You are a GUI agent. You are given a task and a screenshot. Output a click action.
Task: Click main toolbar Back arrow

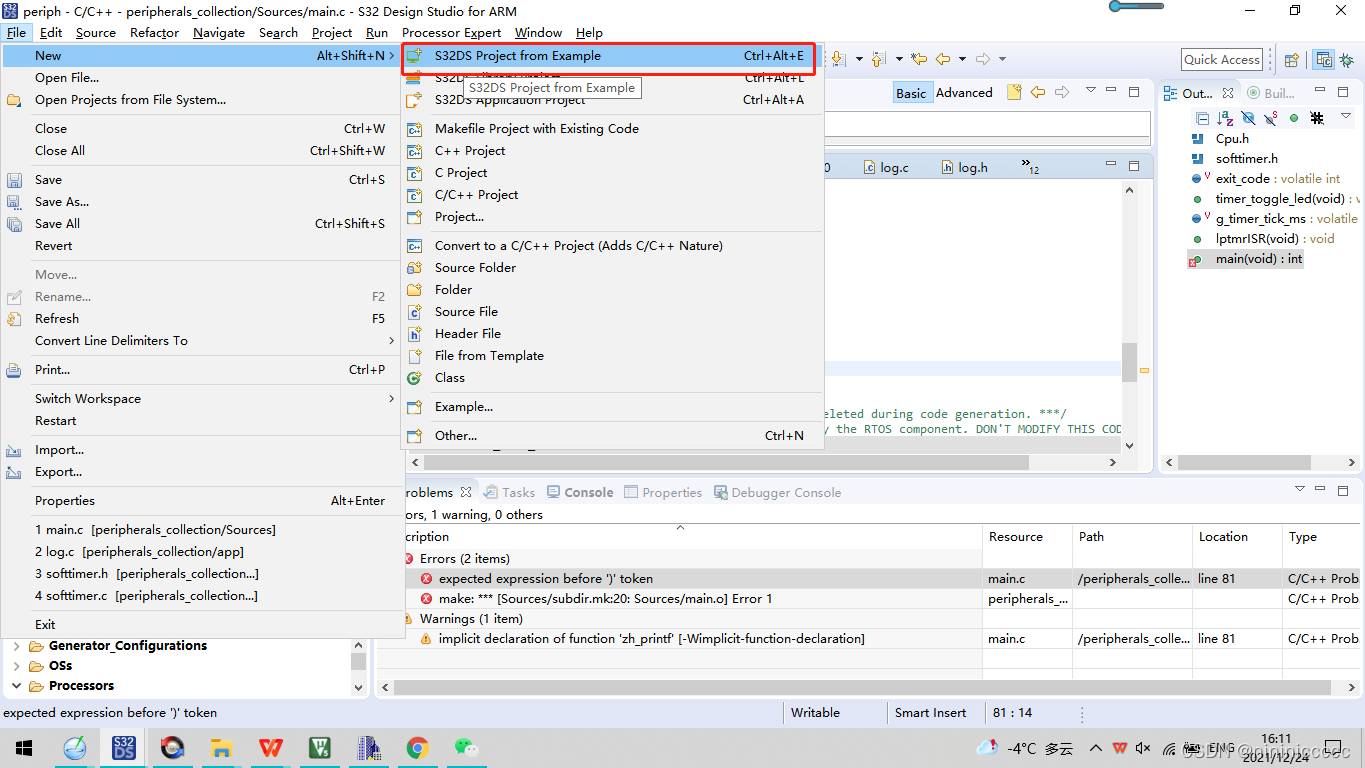[942, 59]
